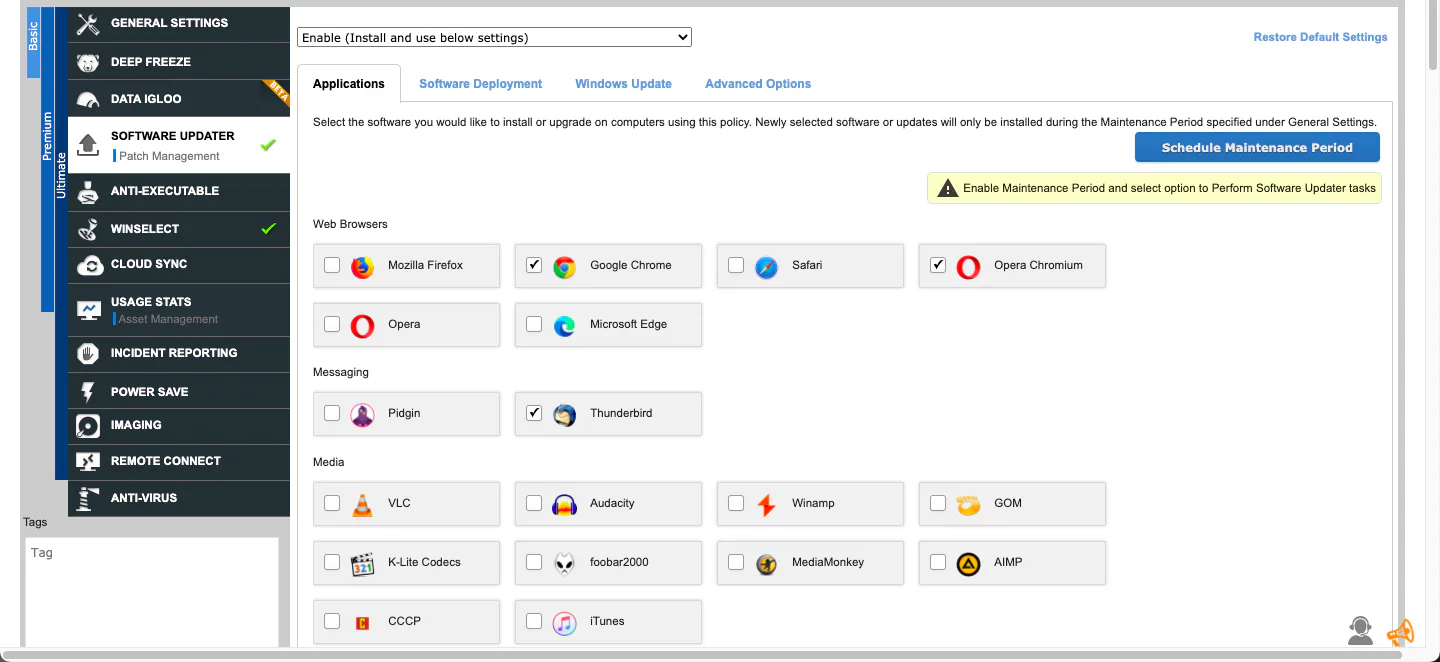Select the Remote Connect icon

89,462
